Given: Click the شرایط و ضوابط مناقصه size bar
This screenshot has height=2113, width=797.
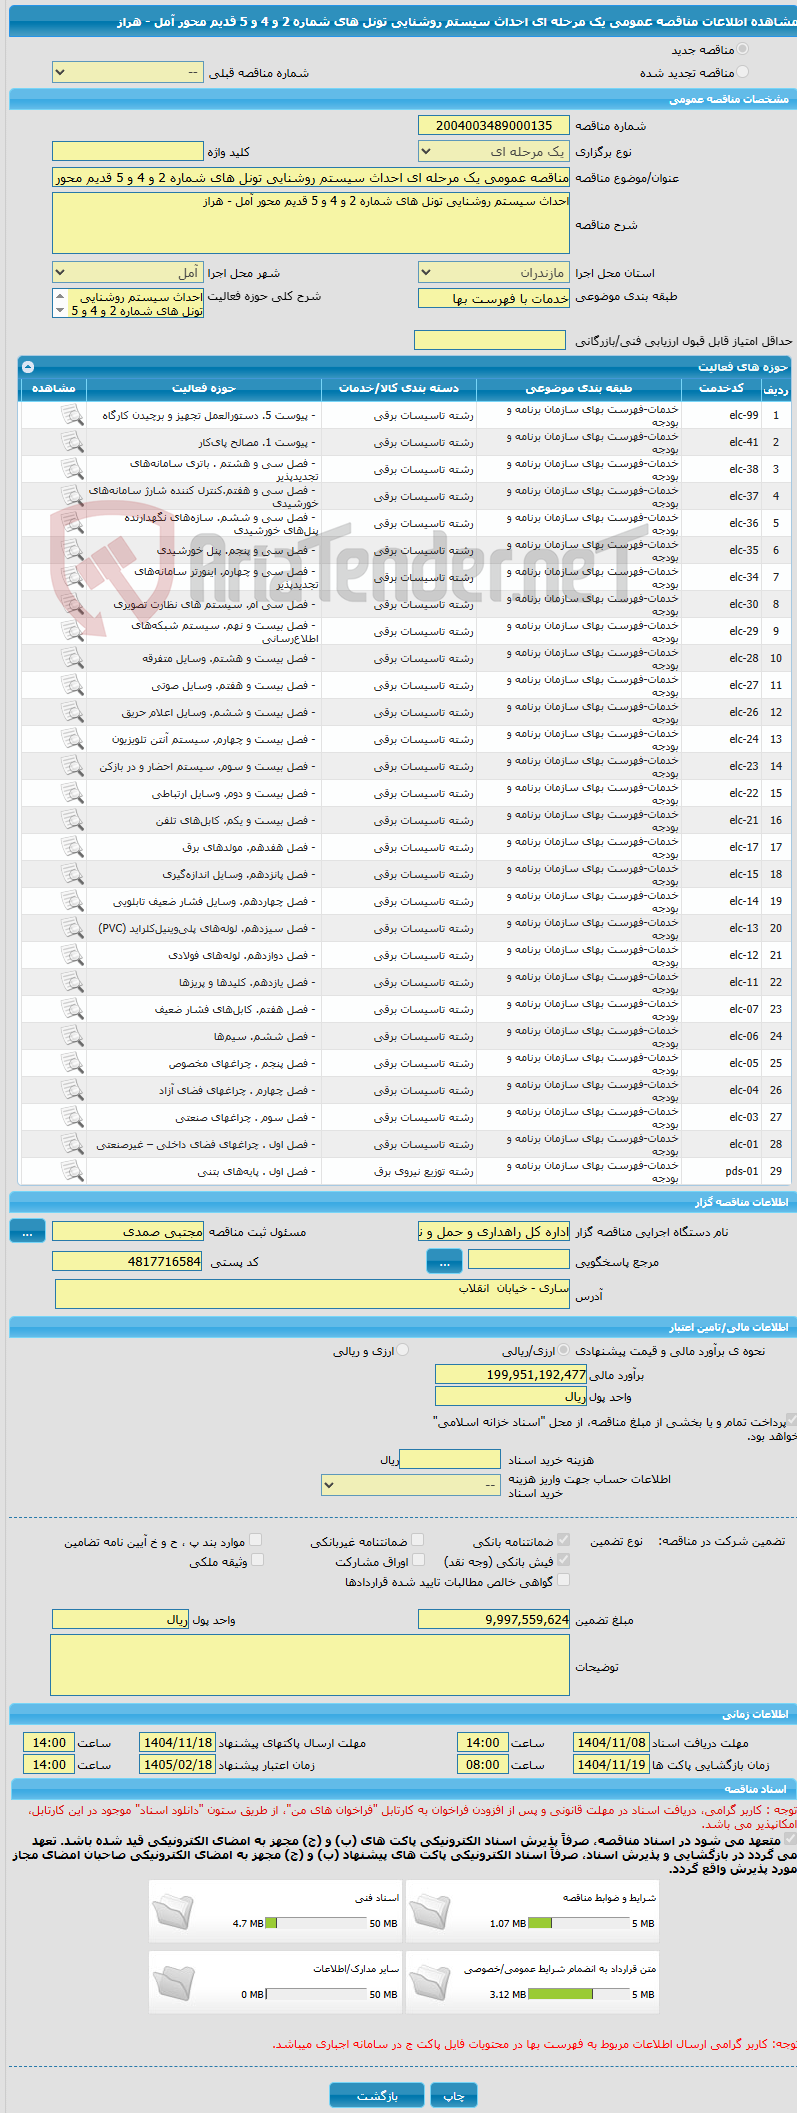Looking at the screenshot, I should pyautogui.click(x=578, y=1923).
